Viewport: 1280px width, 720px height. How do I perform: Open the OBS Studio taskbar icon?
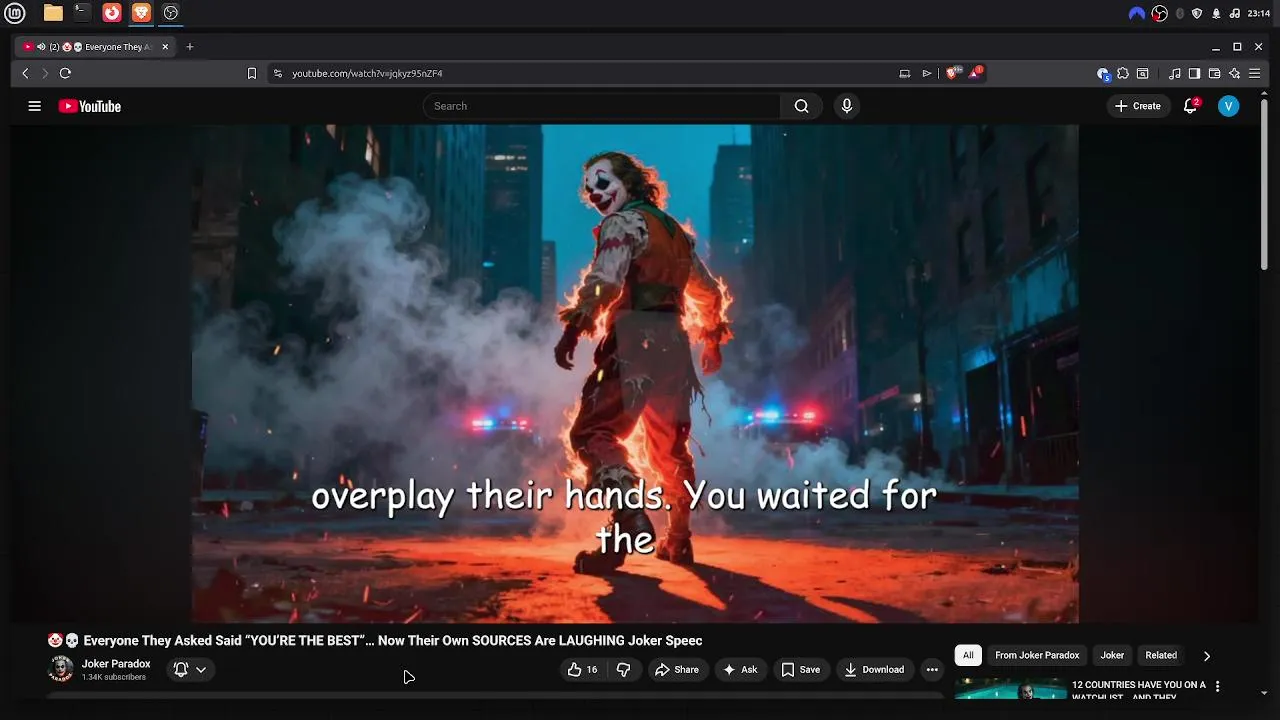coord(170,13)
